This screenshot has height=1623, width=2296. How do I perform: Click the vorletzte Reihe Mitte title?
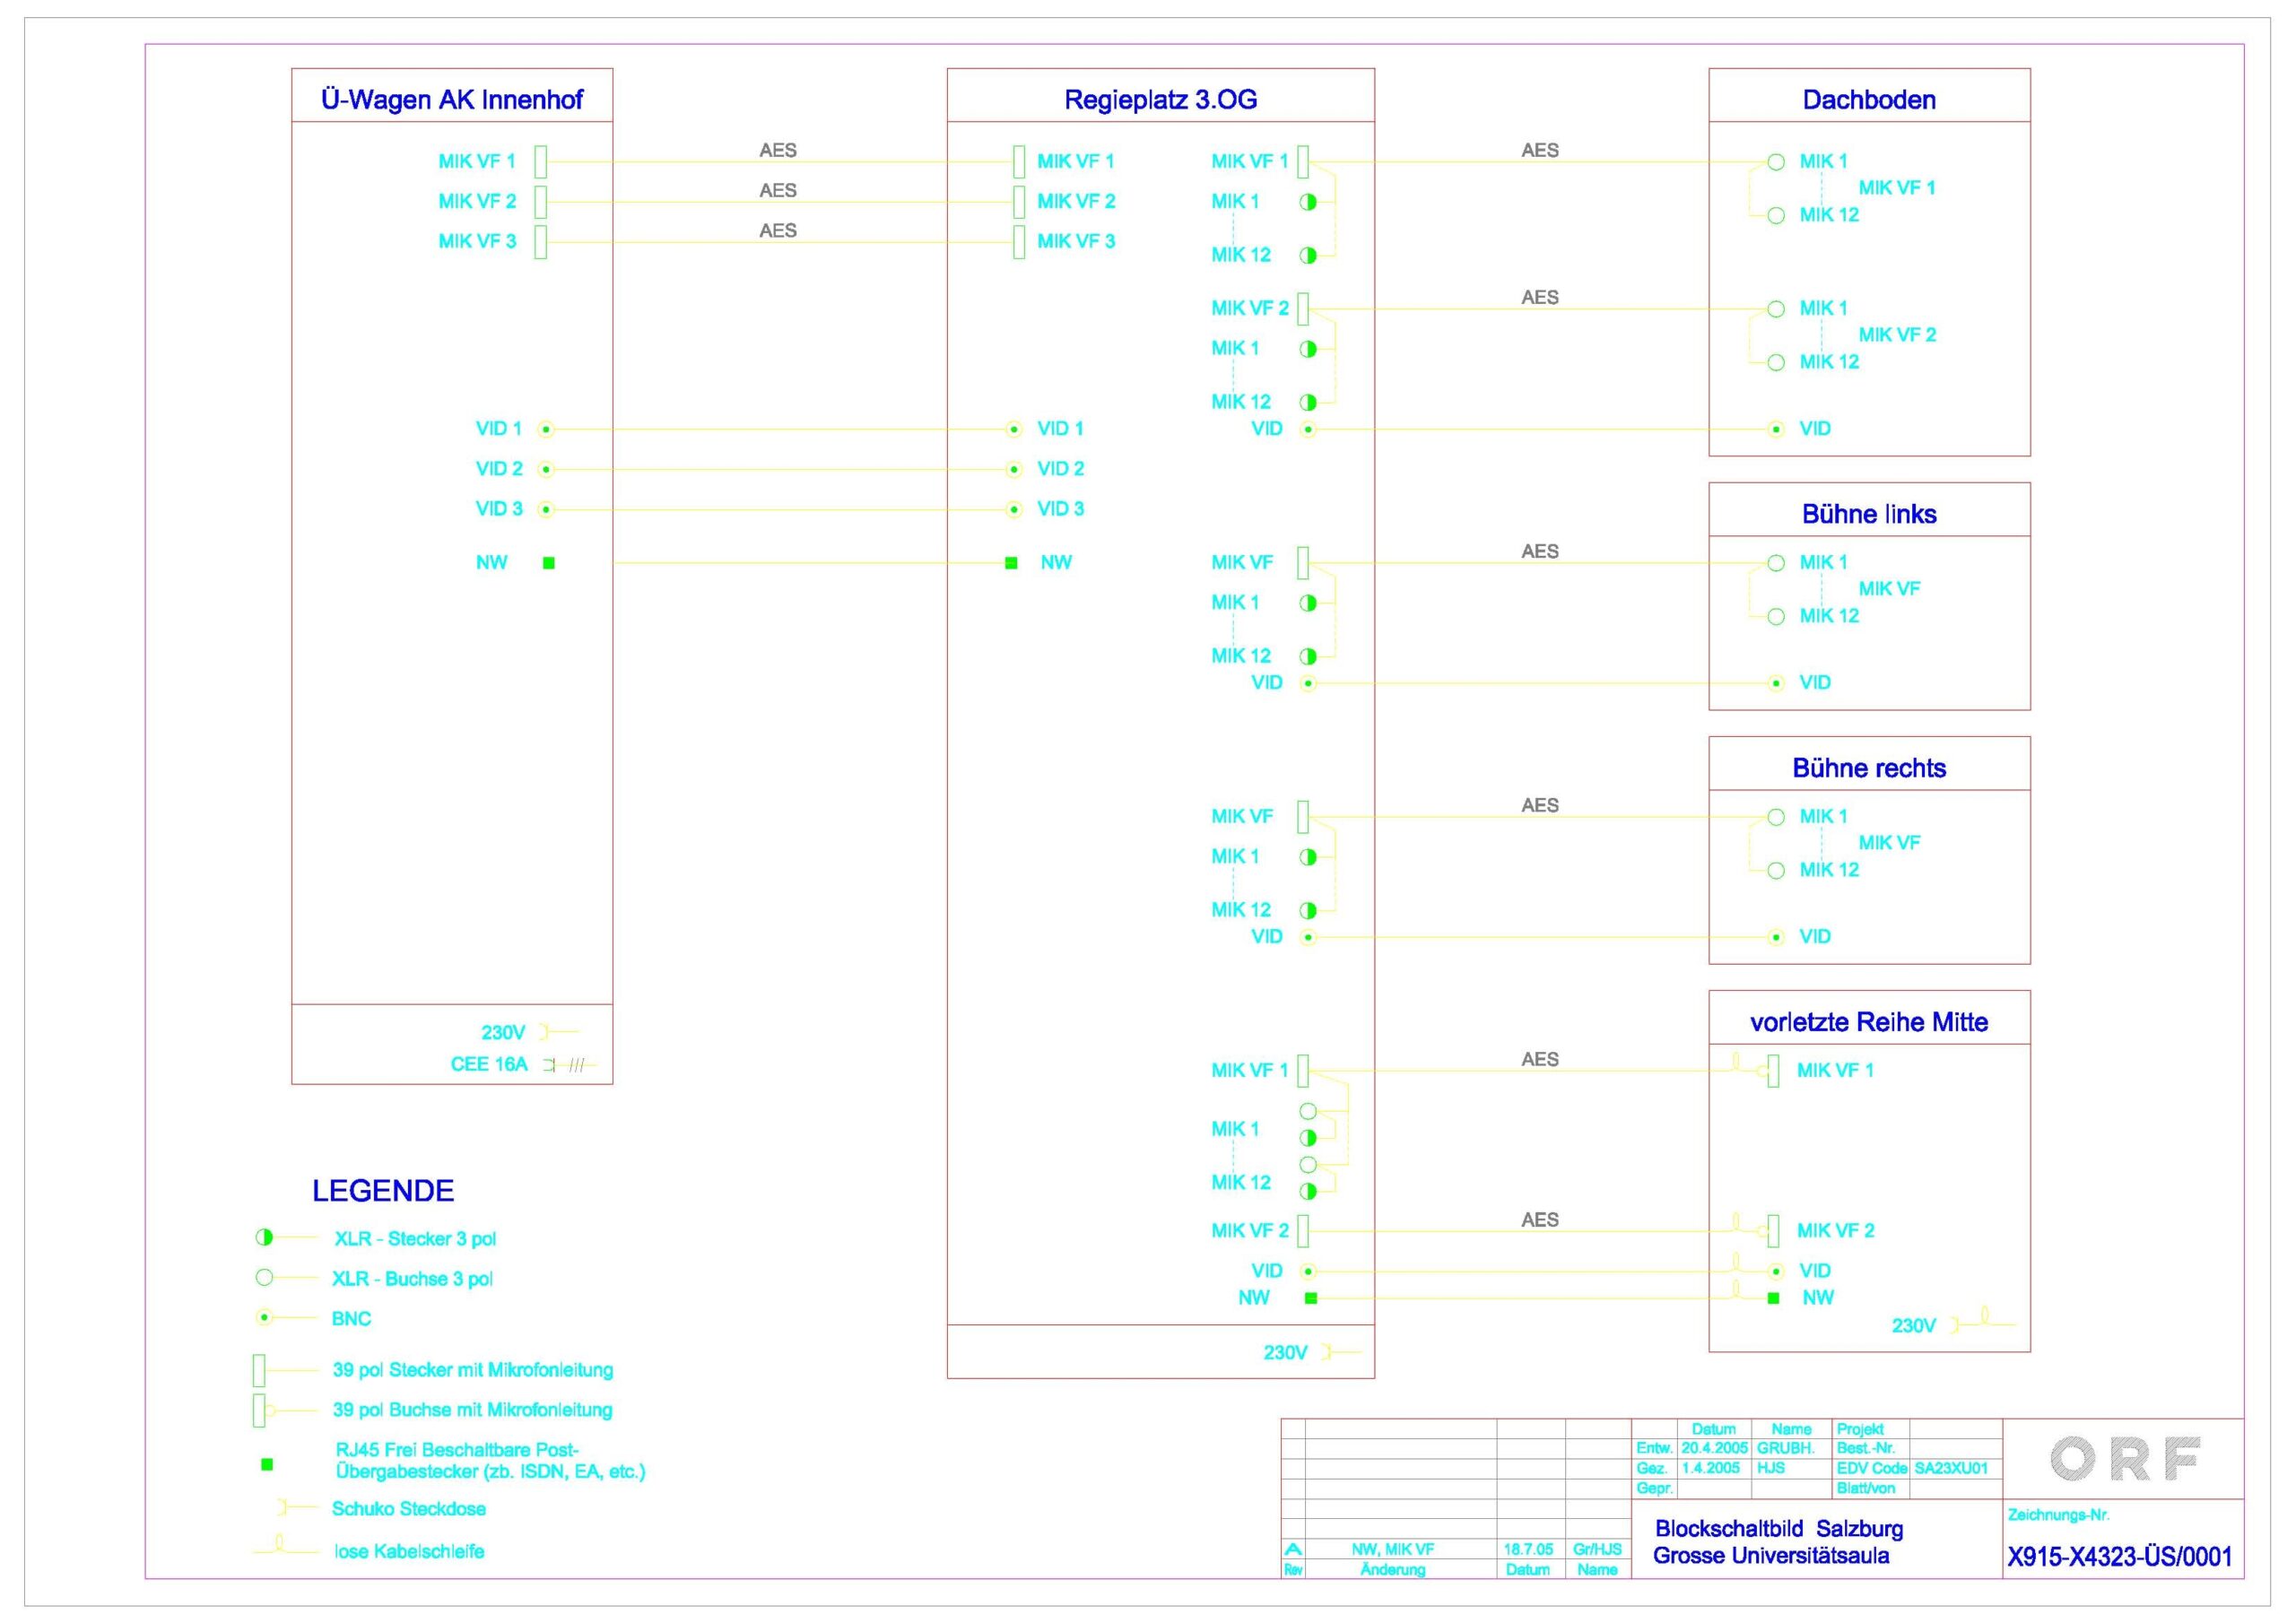click(x=1868, y=1022)
